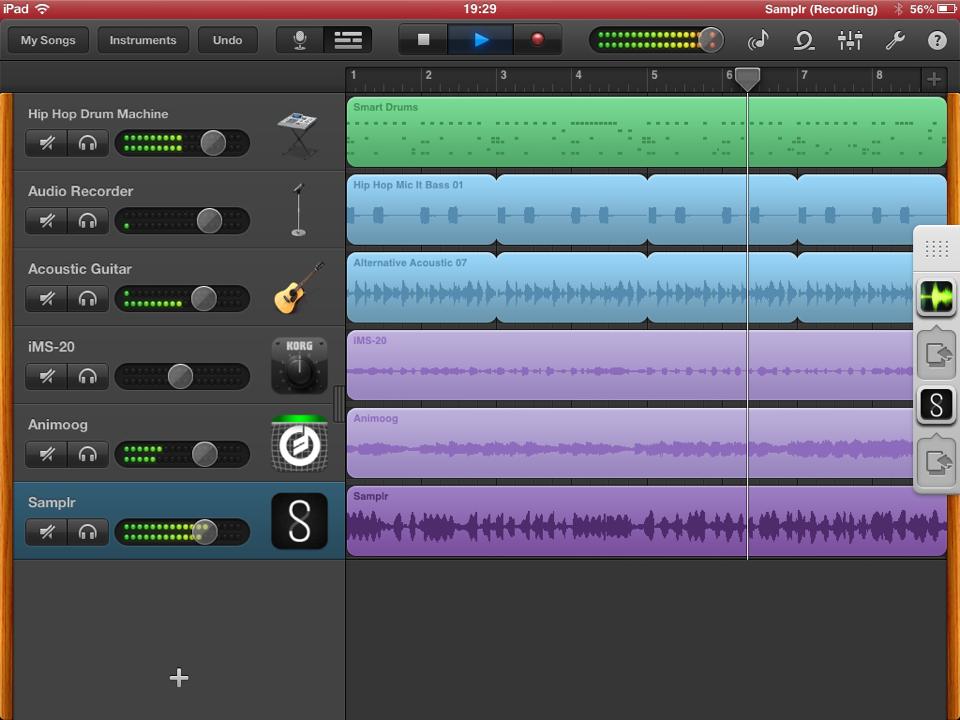Click the side panel dotted grip handle
The image size is (960, 720).
936,249
